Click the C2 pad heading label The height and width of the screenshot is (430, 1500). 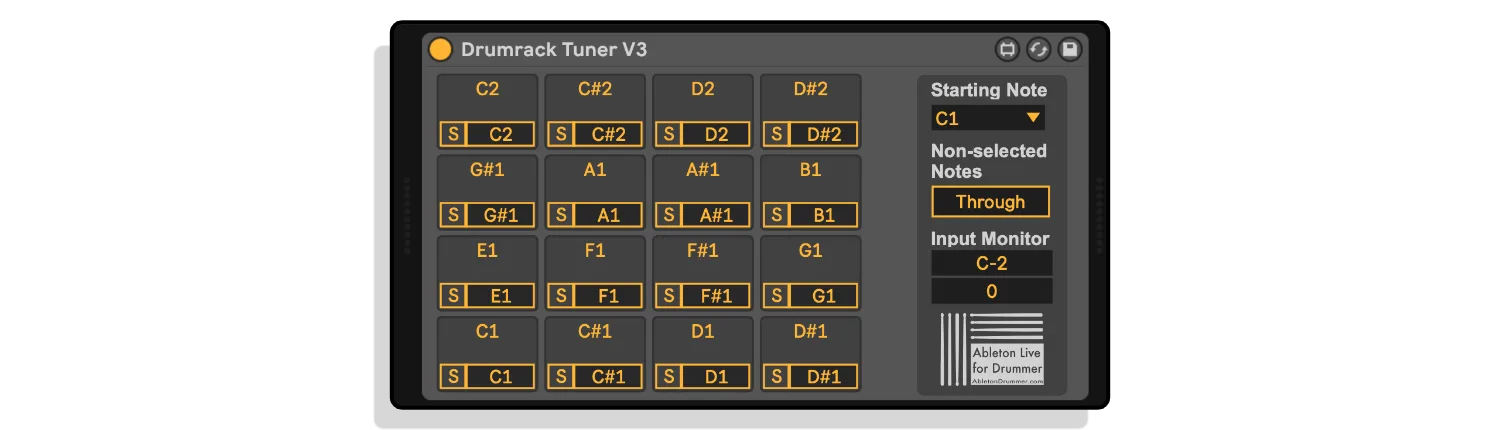[487, 89]
